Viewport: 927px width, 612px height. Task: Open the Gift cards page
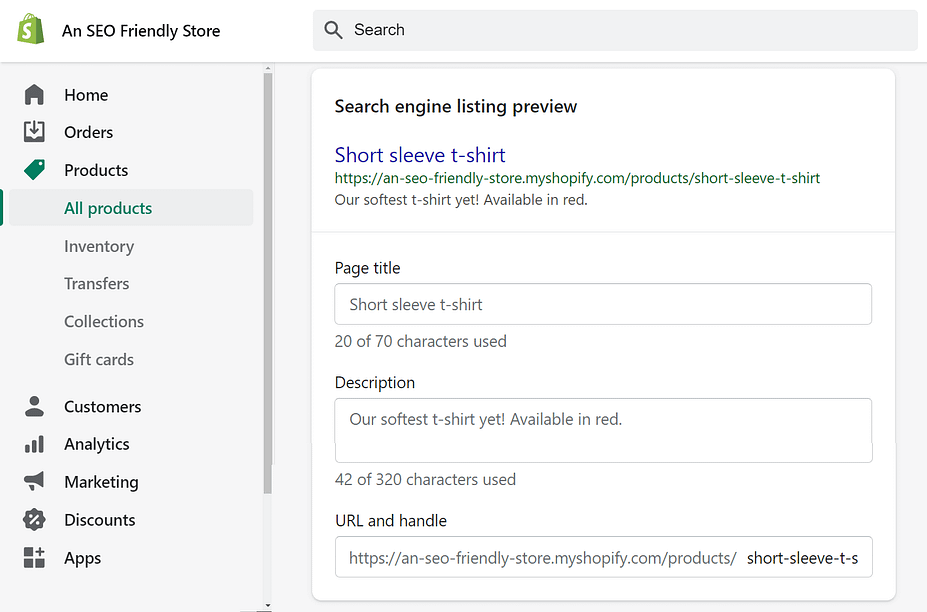(99, 360)
